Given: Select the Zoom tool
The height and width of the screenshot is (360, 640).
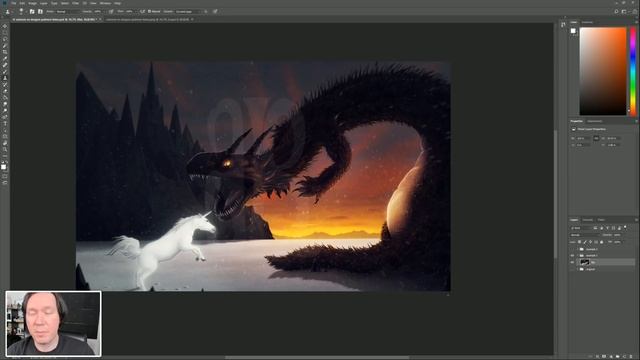Looking at the screenshot, I should [5, 150].
